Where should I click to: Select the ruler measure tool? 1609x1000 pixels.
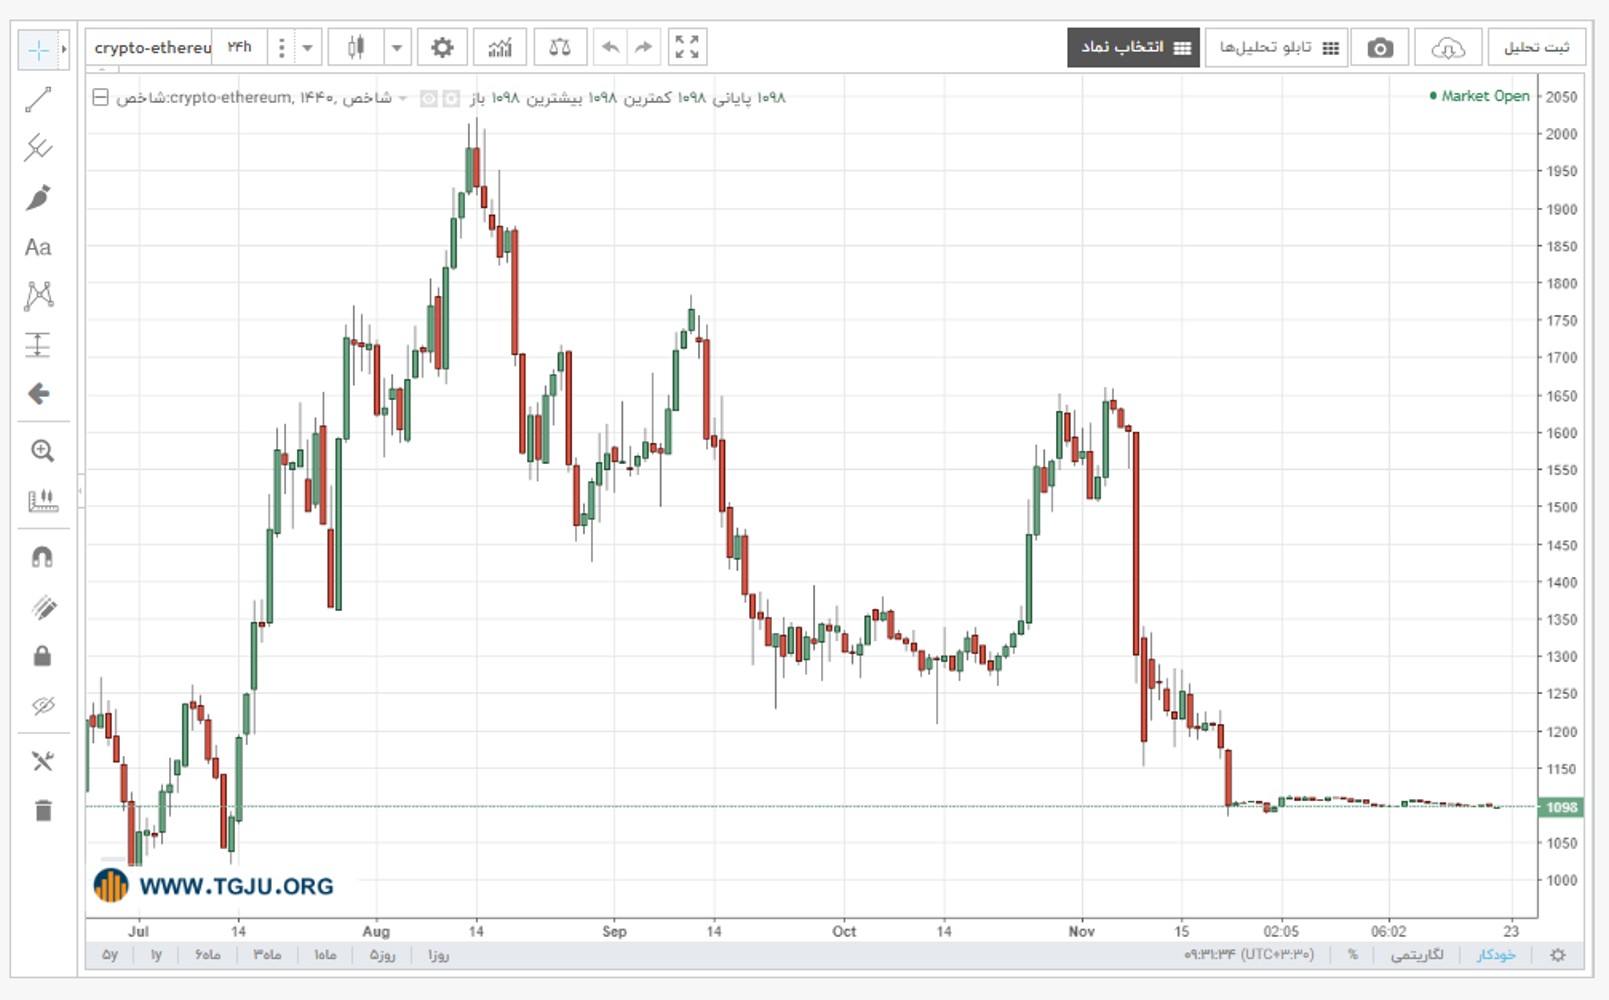point(42,500)
